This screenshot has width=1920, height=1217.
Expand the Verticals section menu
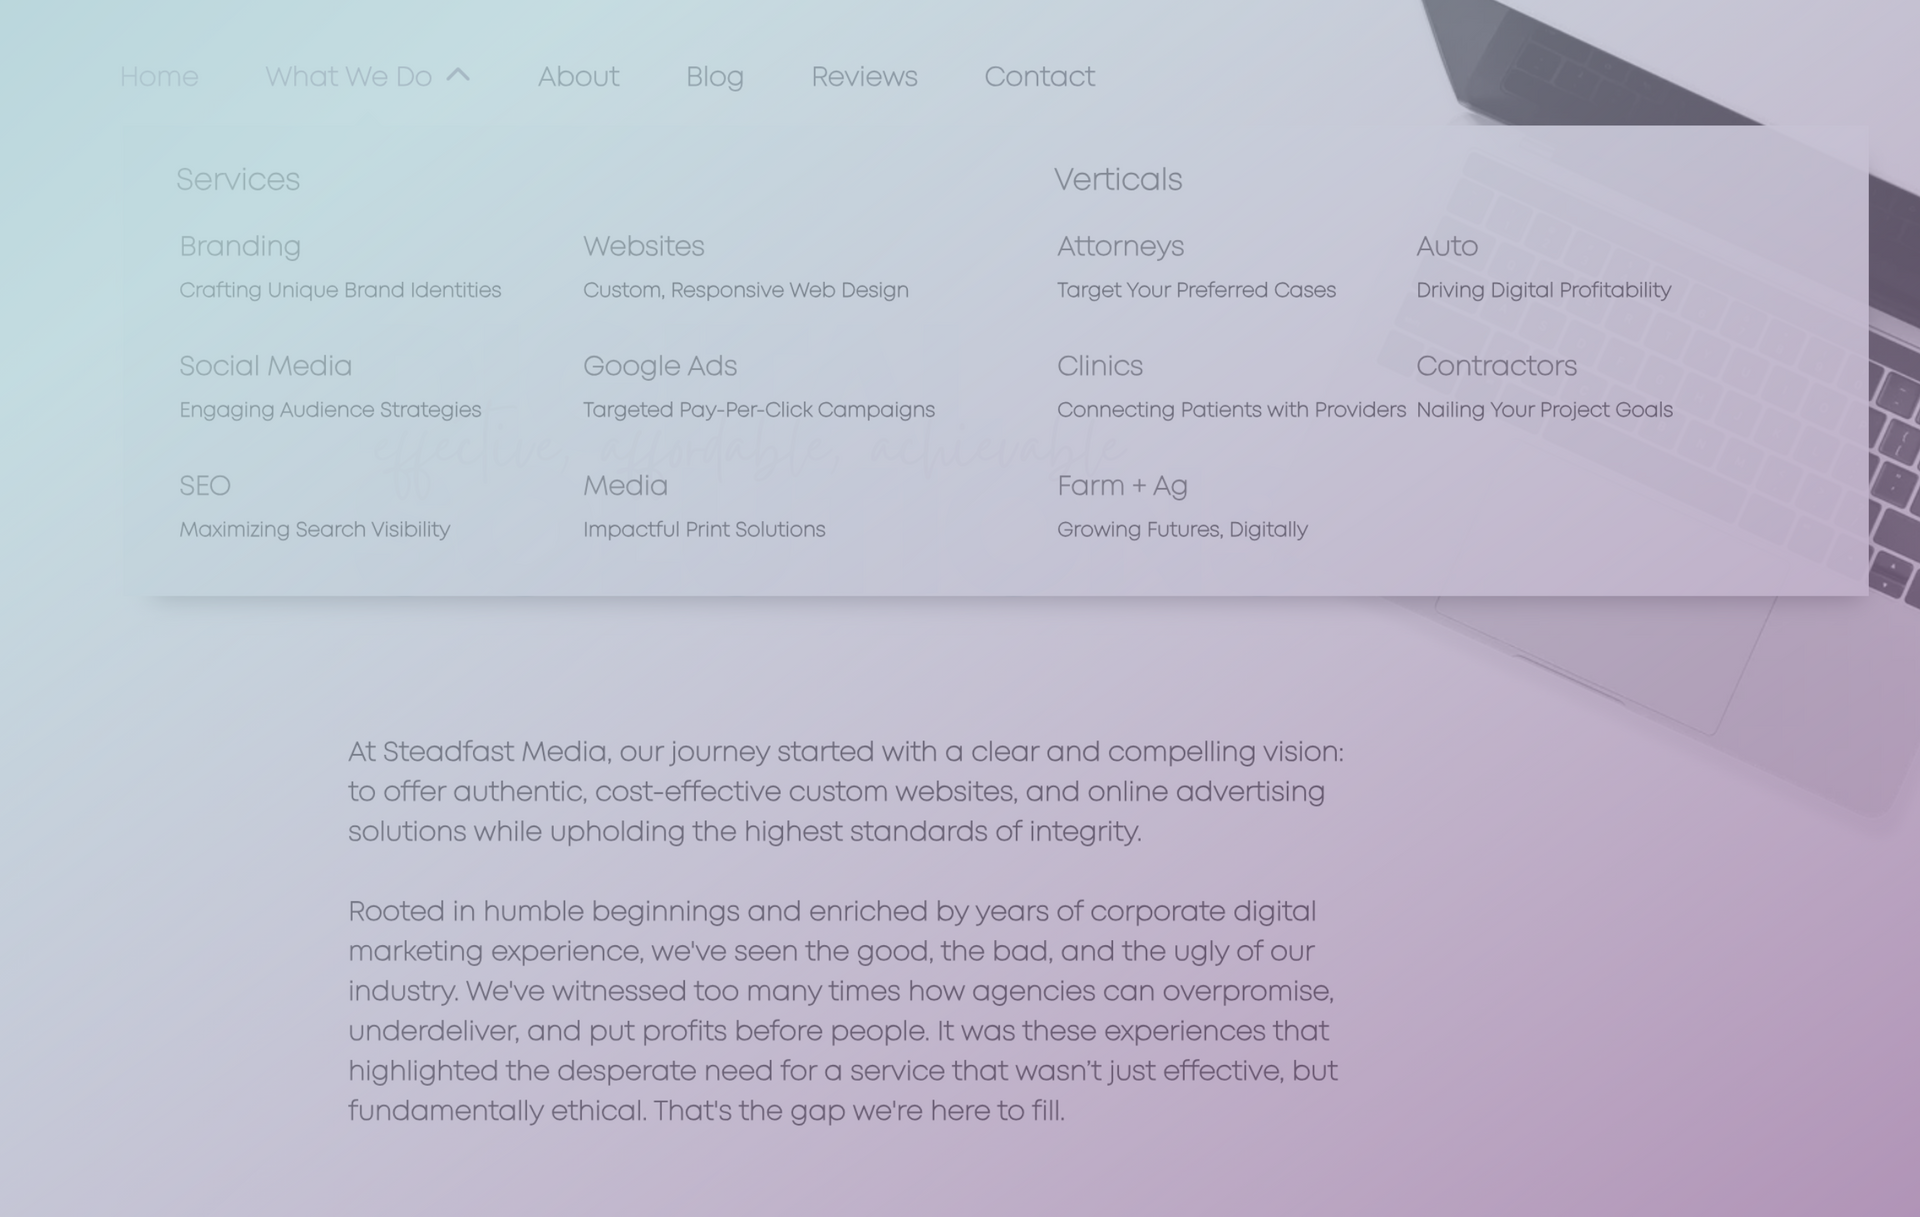tap(1117, 179)
